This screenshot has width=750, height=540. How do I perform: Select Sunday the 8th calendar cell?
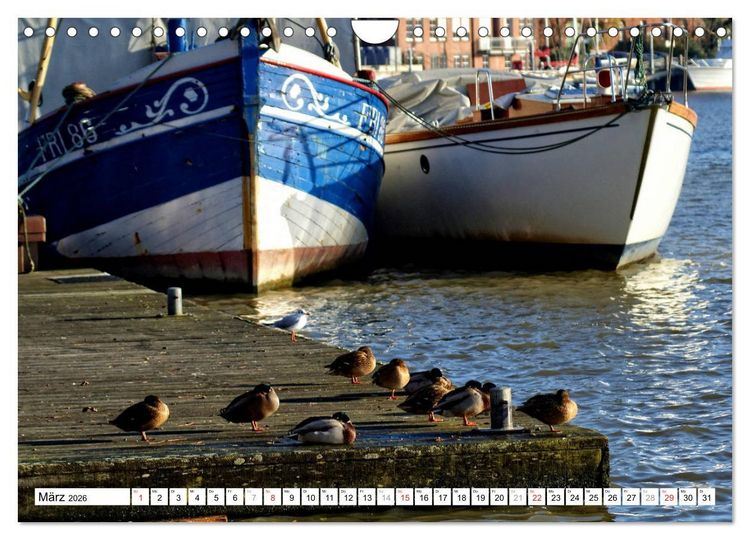(x=272, y=496)
